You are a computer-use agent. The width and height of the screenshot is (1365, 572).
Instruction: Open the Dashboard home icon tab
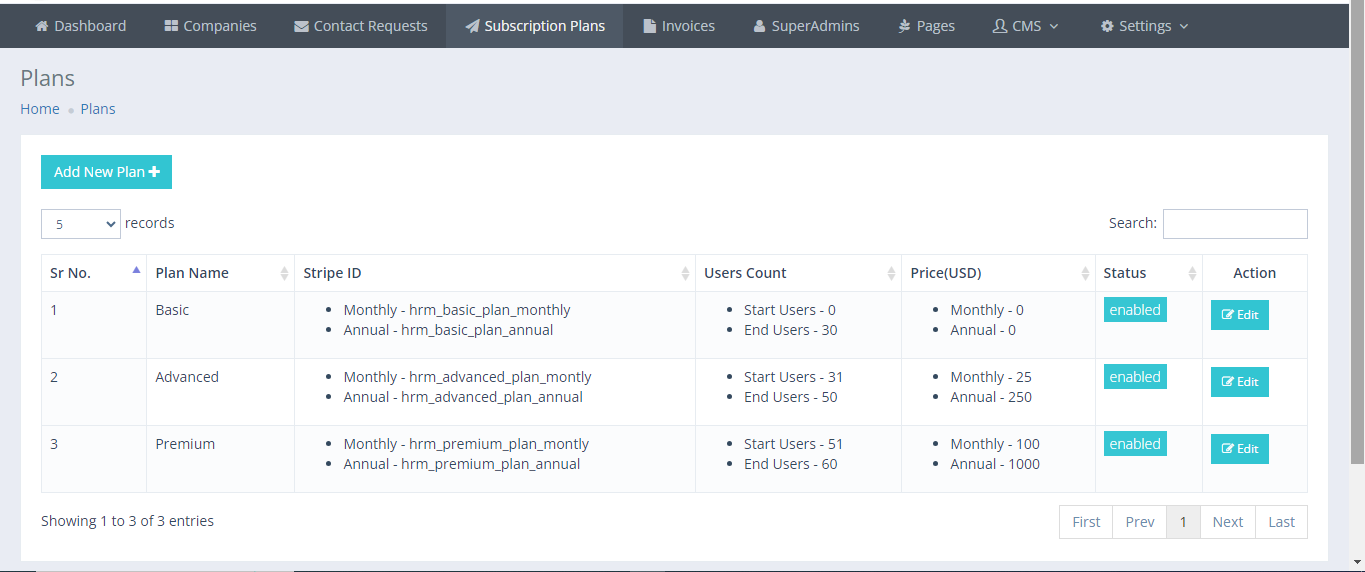click(81, 26)
